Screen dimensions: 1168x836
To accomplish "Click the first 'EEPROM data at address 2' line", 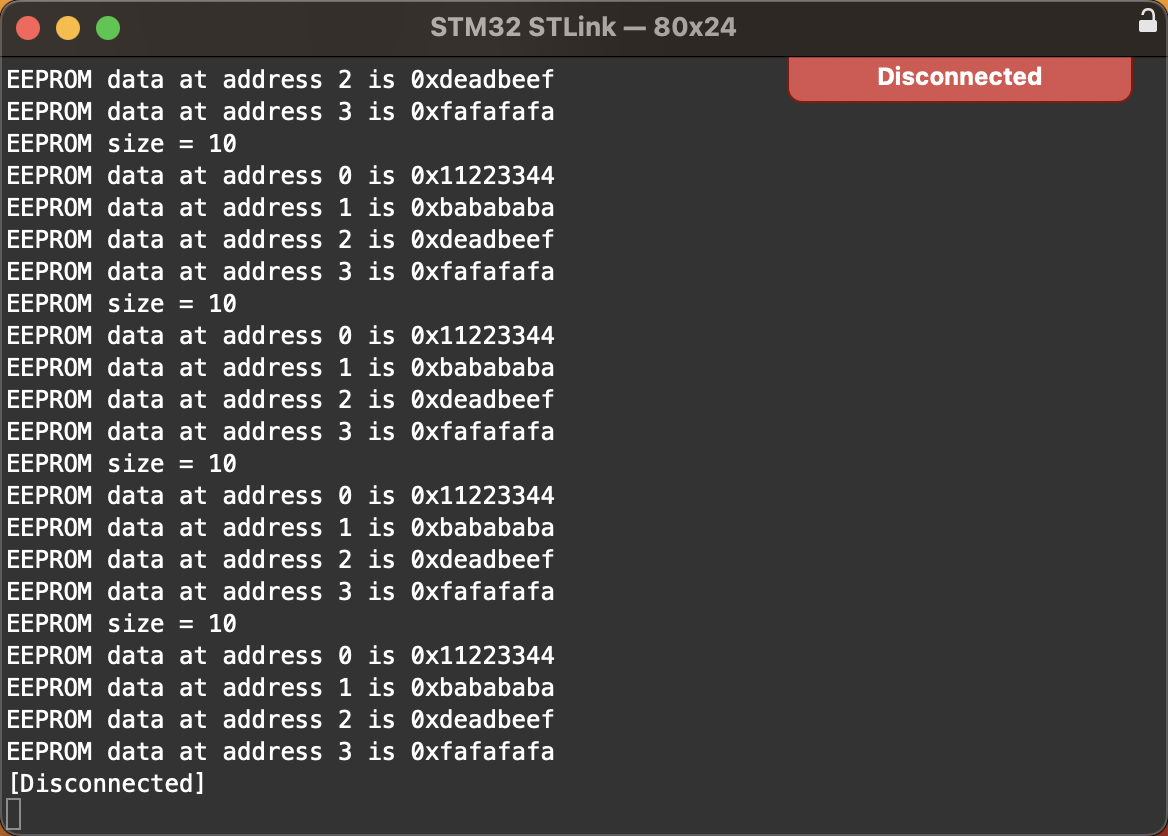I will click(280, 79).
